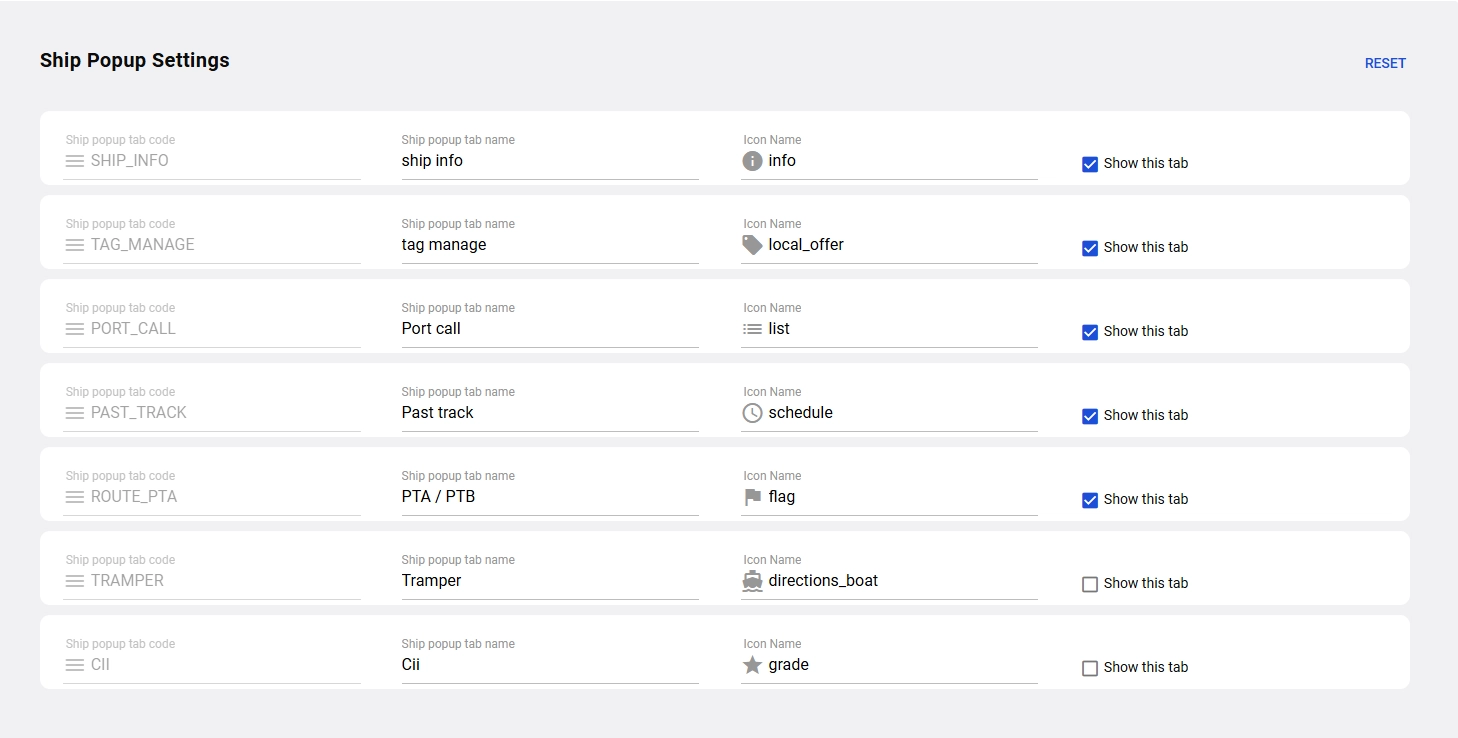The image size is (1458, 738).
Task: Click the directions_boat ship icon
Action: click(x=752, y=581)
